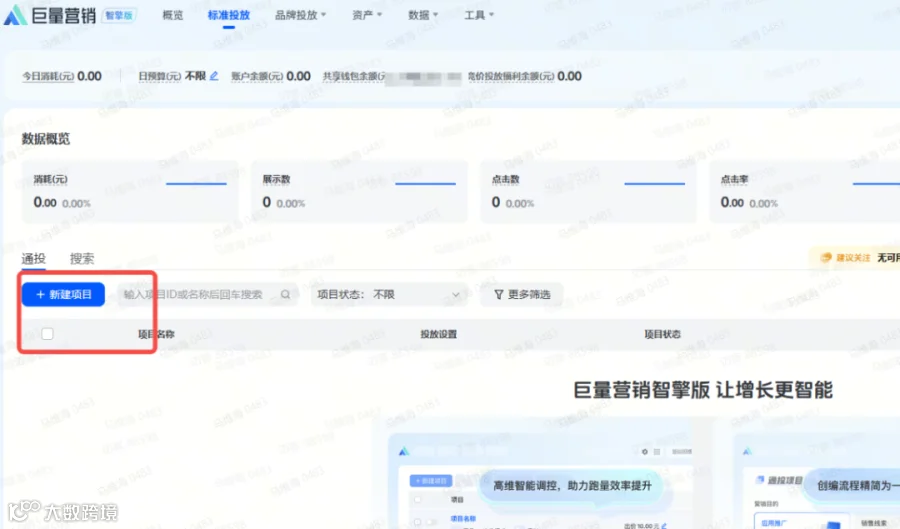Edit the 日预算 with pencil icon

point(214,76)
